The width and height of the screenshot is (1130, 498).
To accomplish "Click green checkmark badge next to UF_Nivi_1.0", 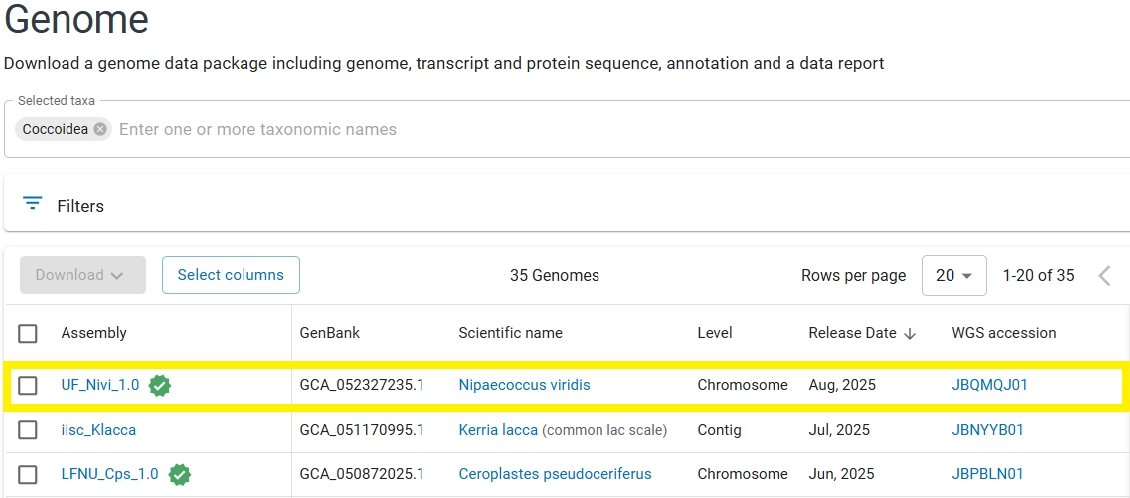I will click(160, 385).
